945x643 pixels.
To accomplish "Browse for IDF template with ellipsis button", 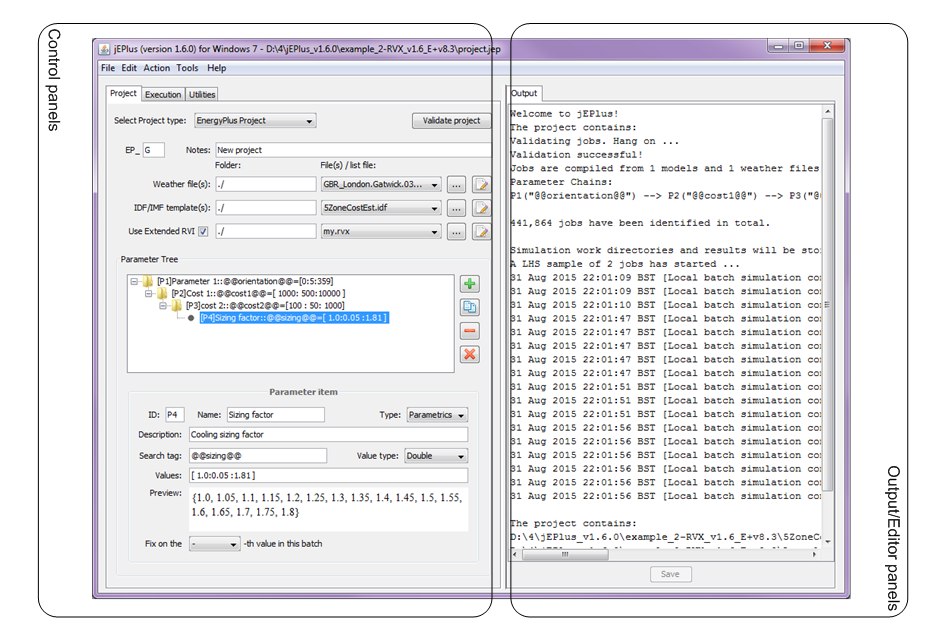I will point(456,208).
